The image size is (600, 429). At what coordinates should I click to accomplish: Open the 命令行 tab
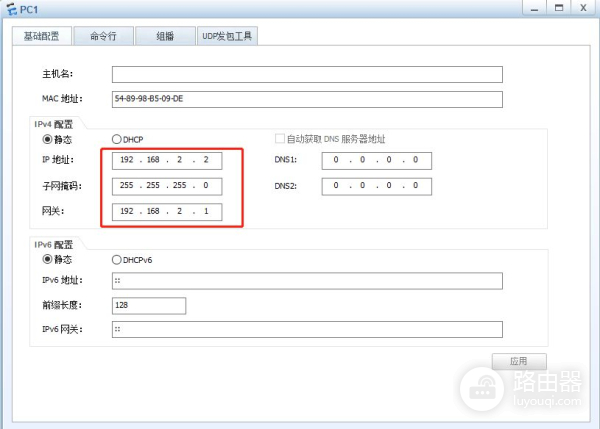103,36
